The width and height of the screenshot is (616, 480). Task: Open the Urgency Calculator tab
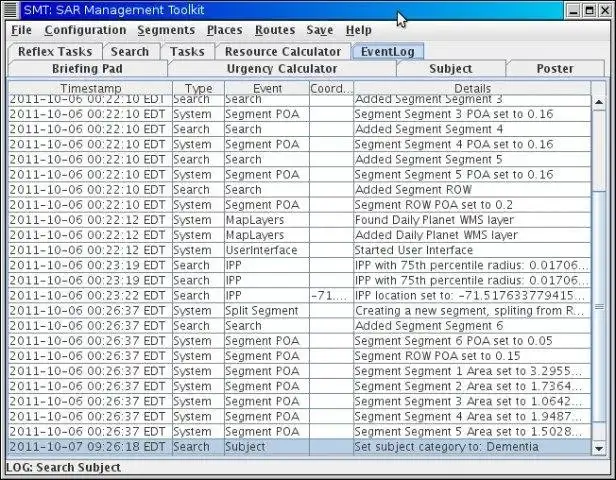(x=282, y=68)
